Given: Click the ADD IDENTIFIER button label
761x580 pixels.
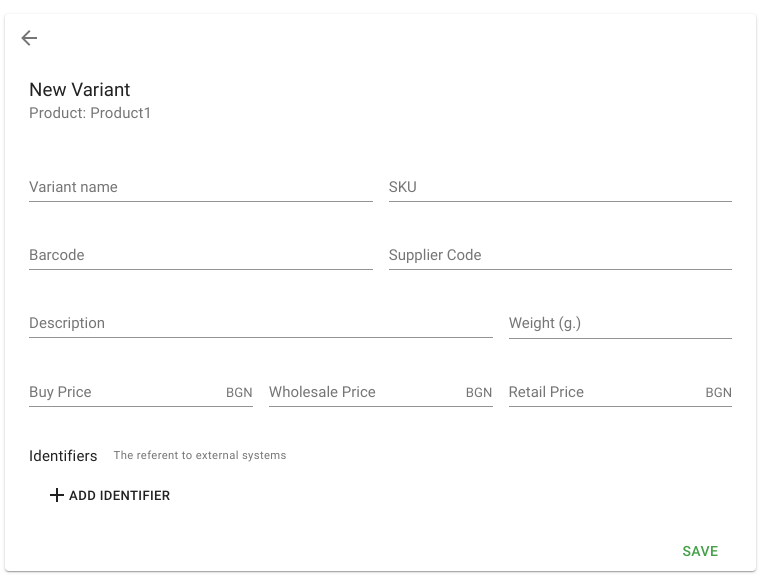Looking at the screenshot, I should tap(119, 496).
